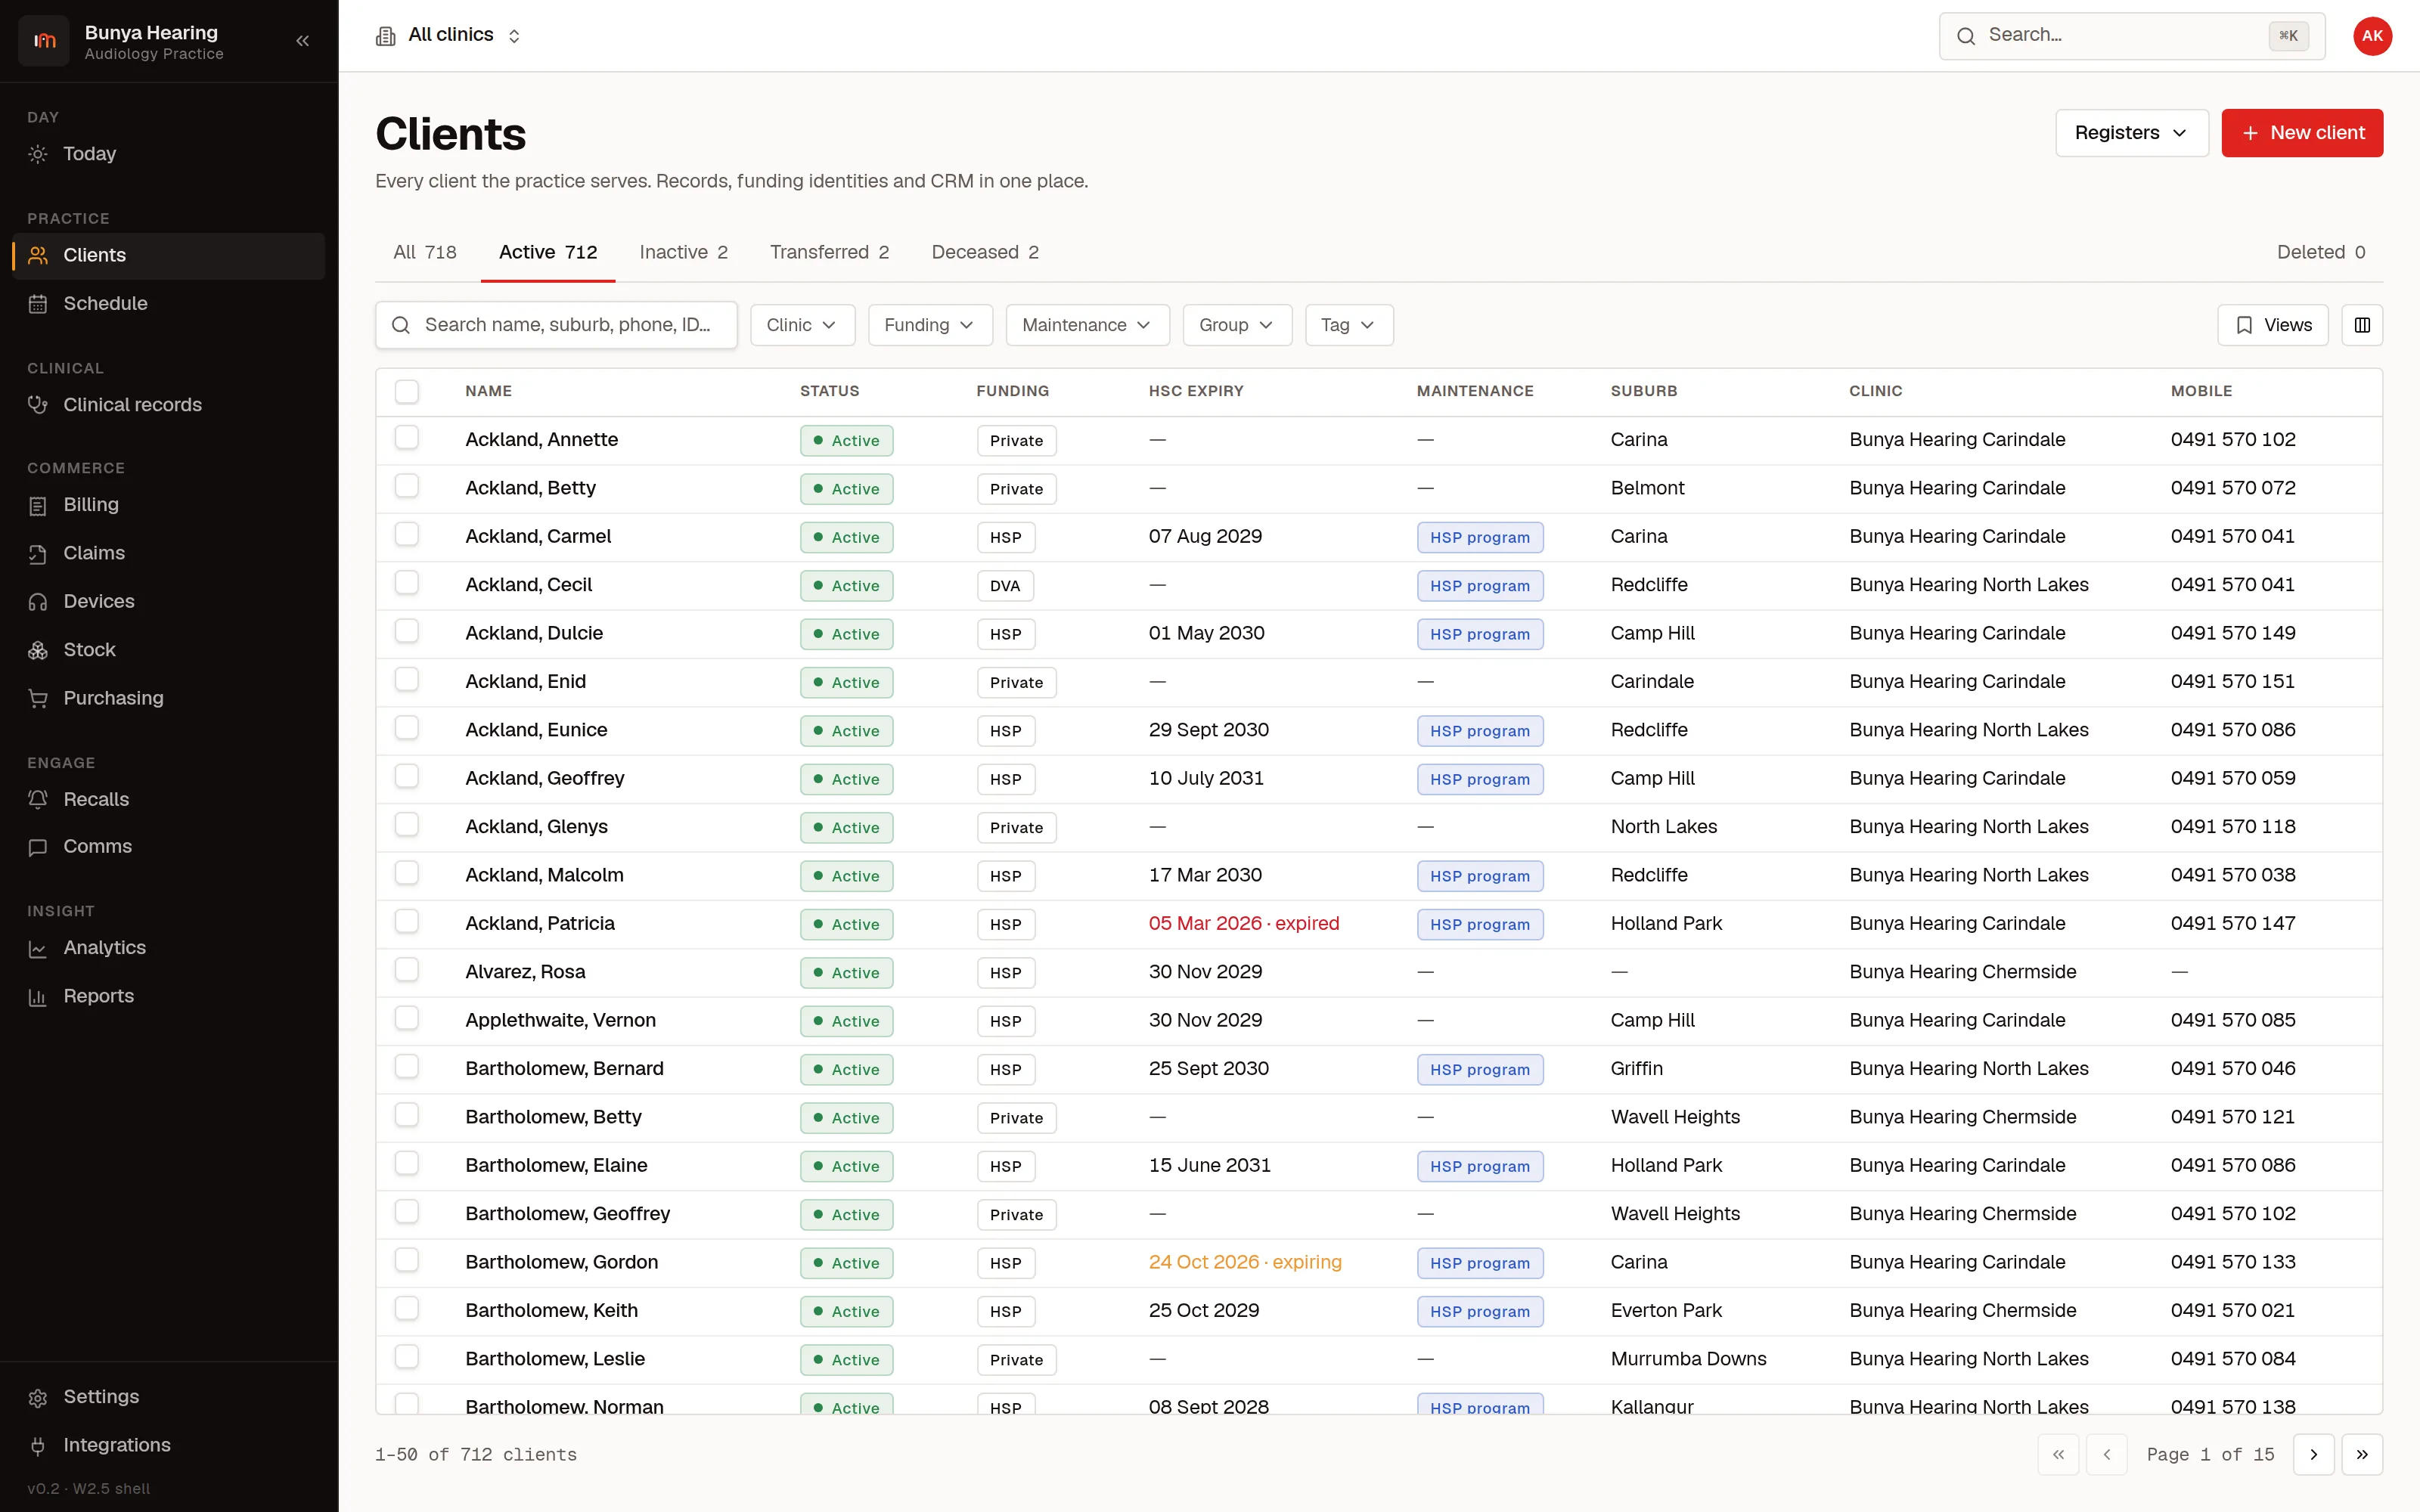Click the Clinical records stethoscope icon

coord(38,405)
